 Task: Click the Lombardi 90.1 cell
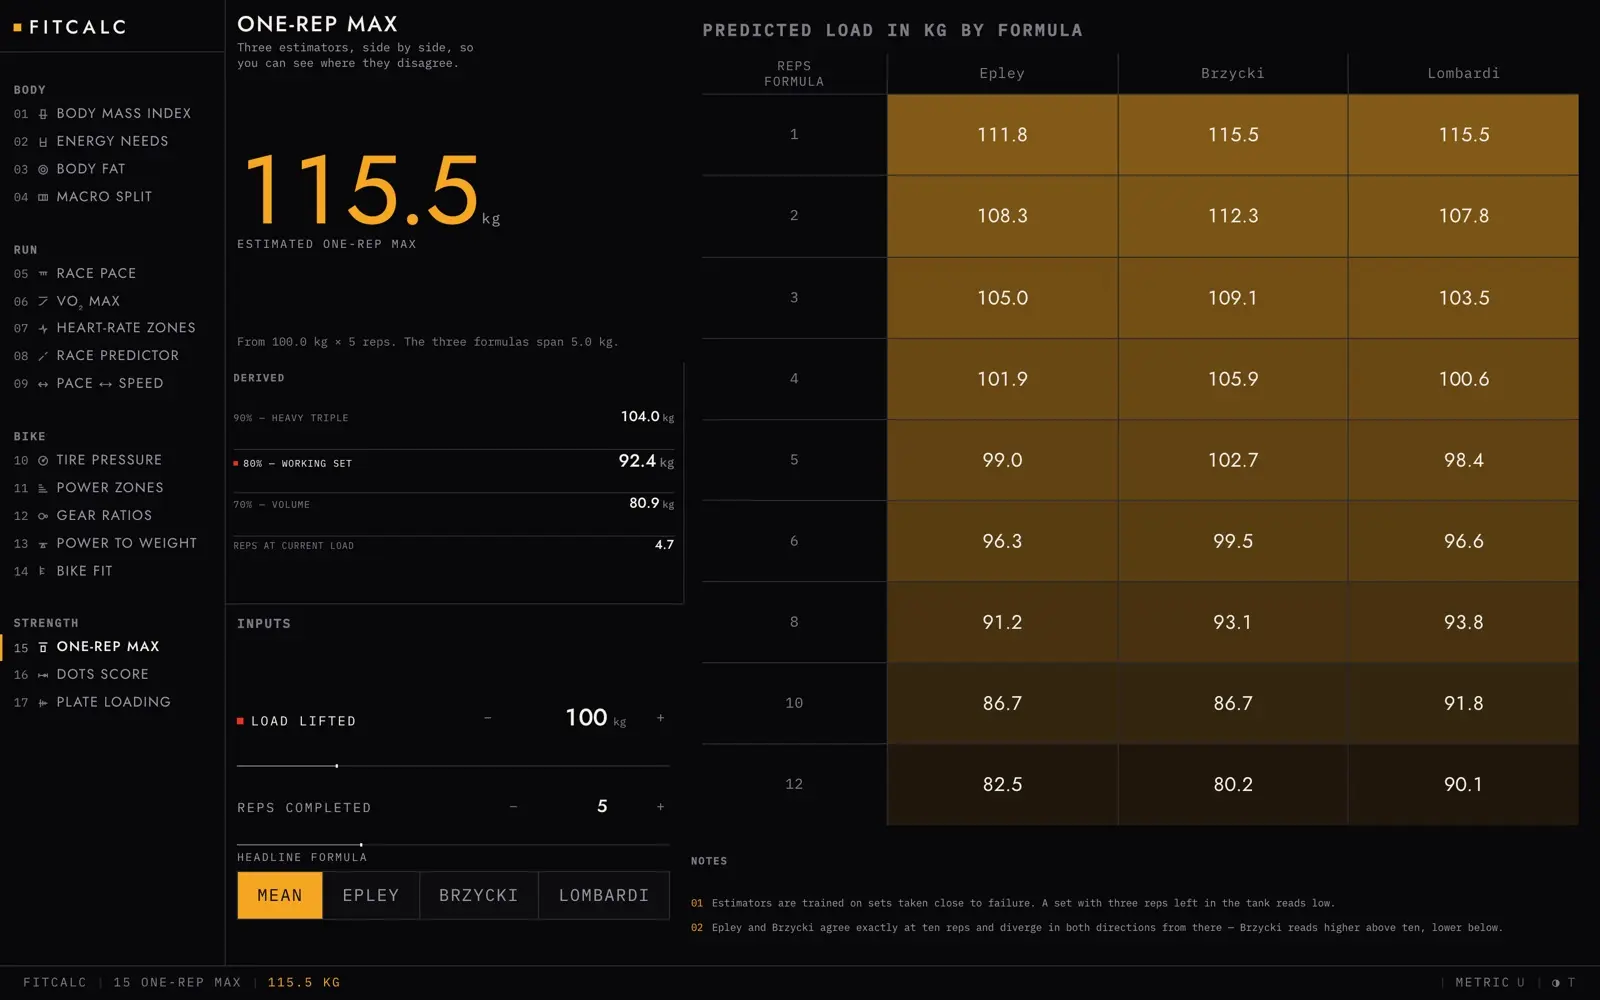pyautogui.click(x=1463, y=784)
